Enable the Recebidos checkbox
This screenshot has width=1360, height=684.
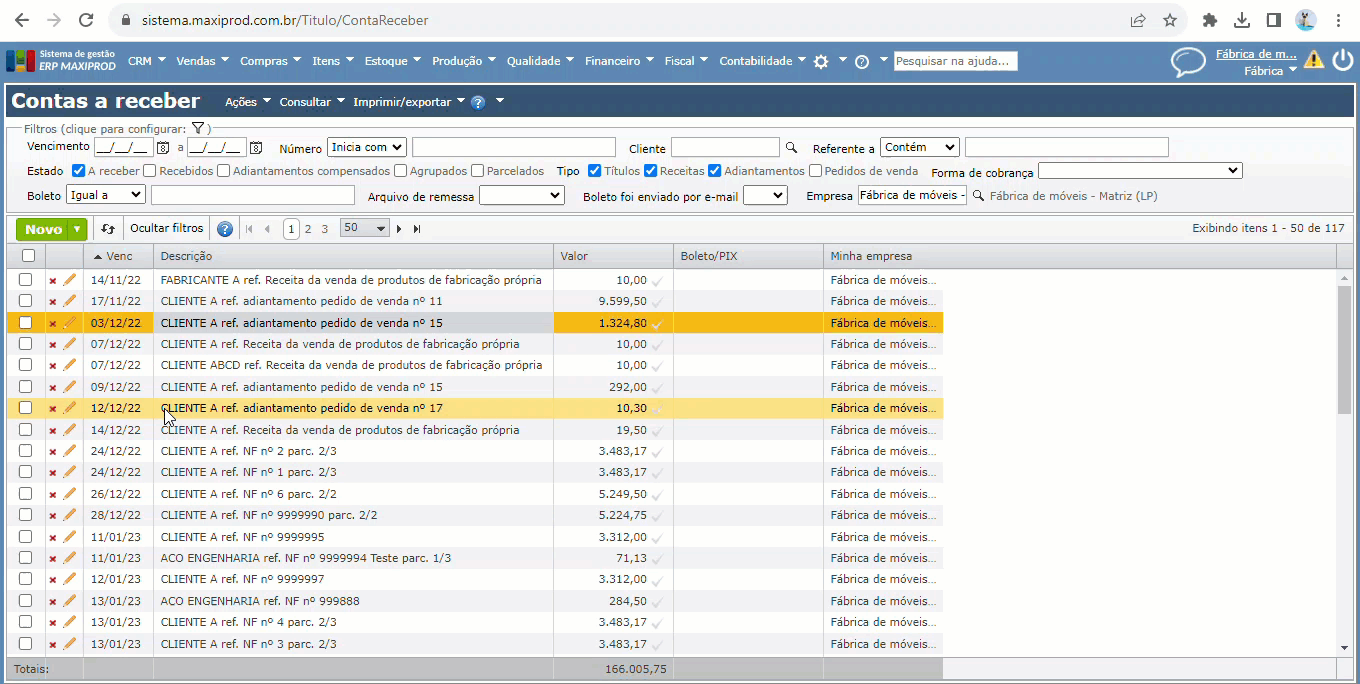(149, 171)
